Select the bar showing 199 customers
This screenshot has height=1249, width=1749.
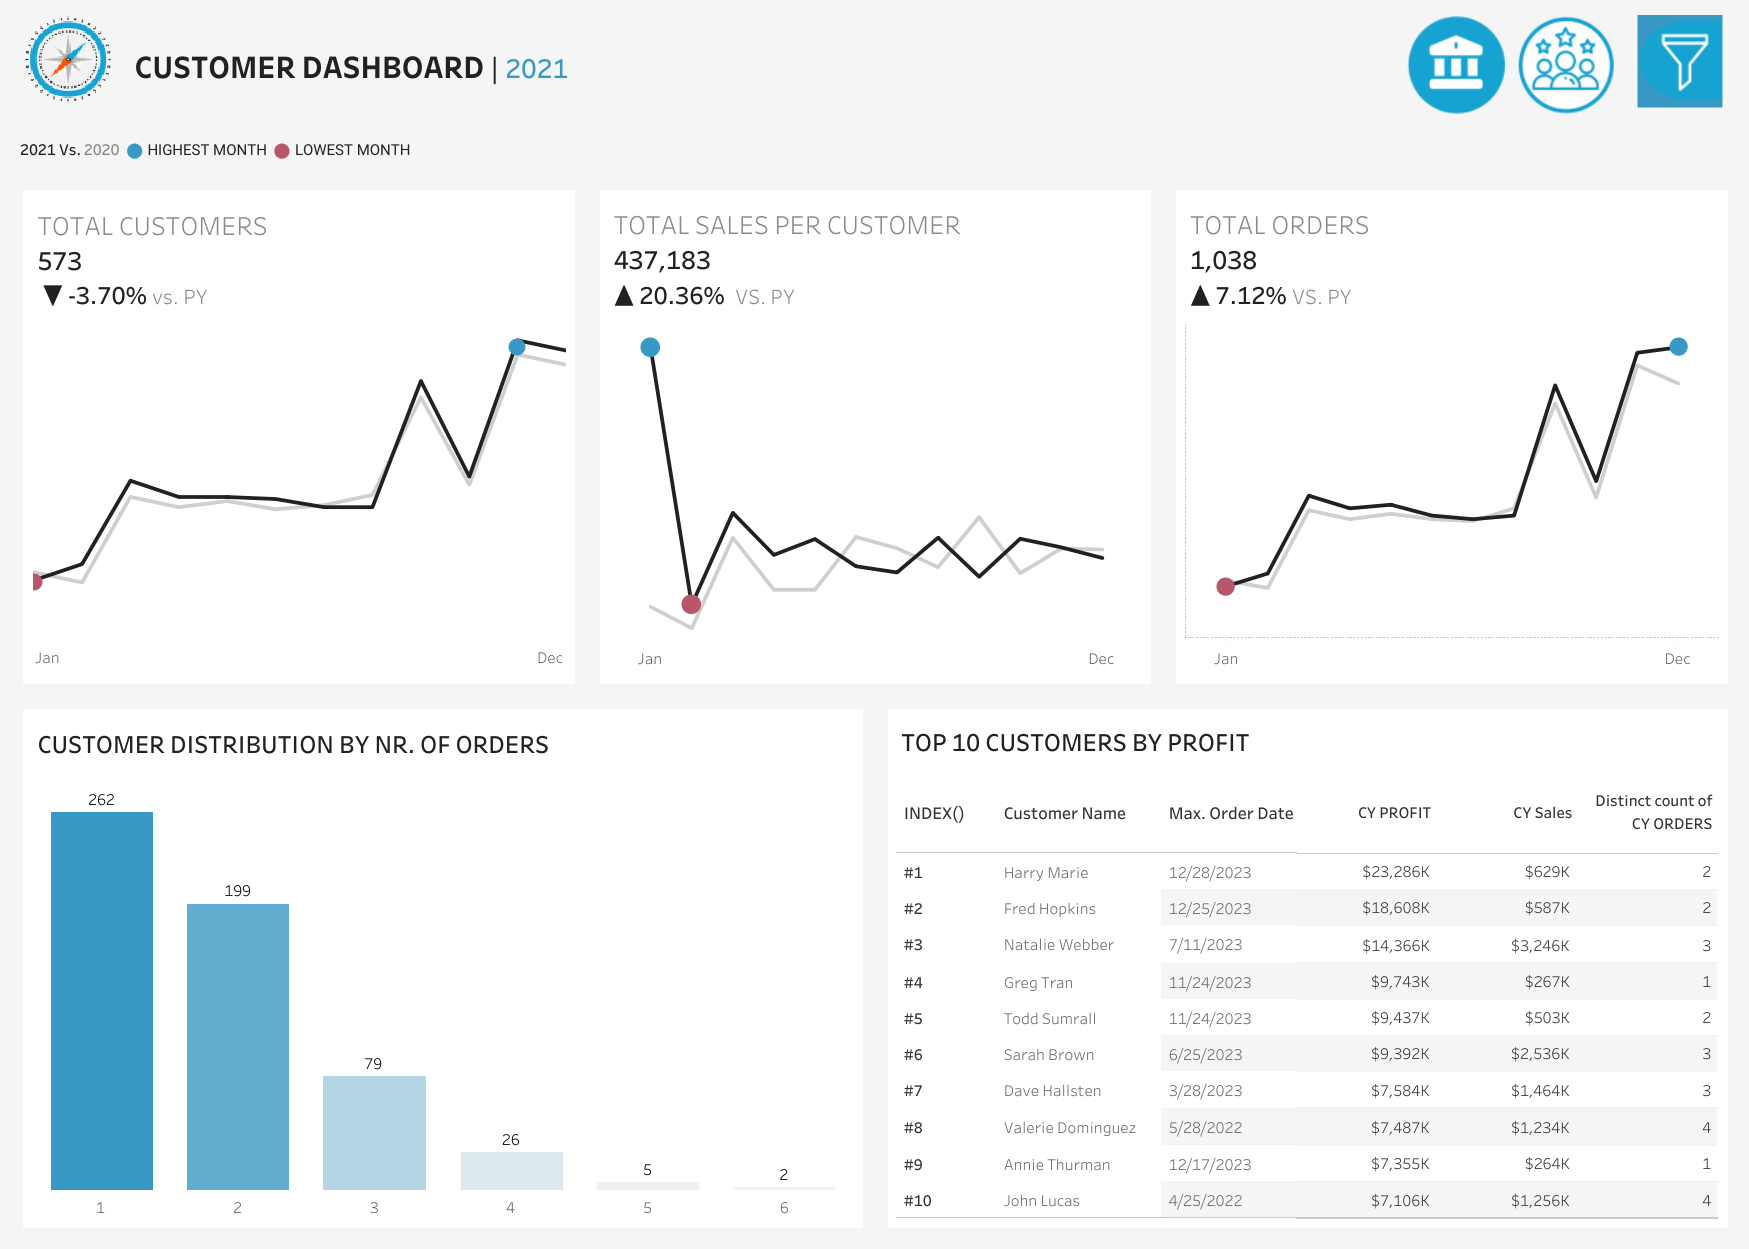pyautogui.click(x=238, y=1046)
